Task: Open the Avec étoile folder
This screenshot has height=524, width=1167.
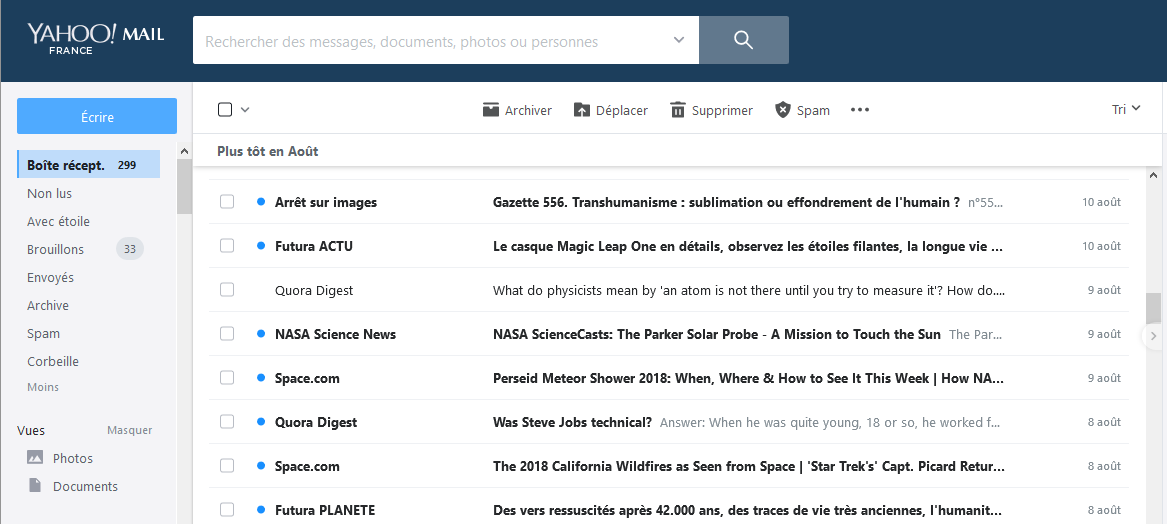Action: click(x=58, y=222)
